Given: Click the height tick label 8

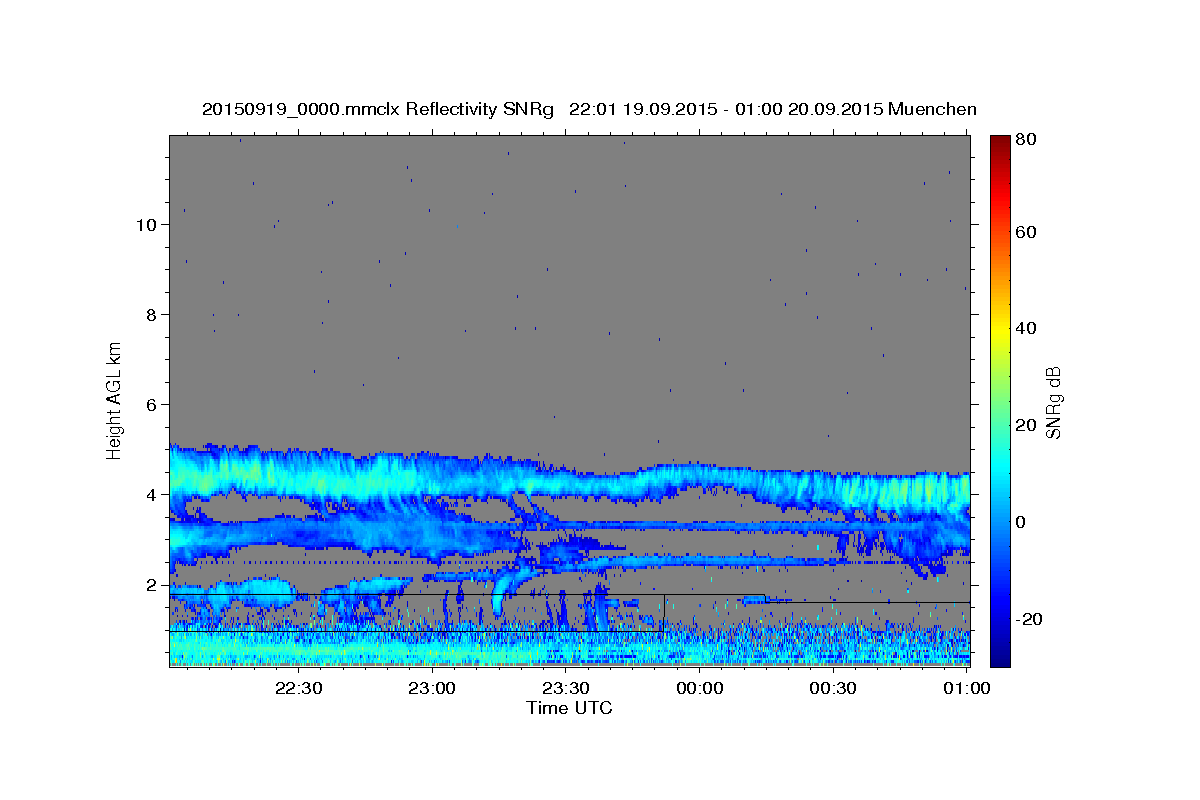Looking at the screenshot, I should [x=152, y=315].
